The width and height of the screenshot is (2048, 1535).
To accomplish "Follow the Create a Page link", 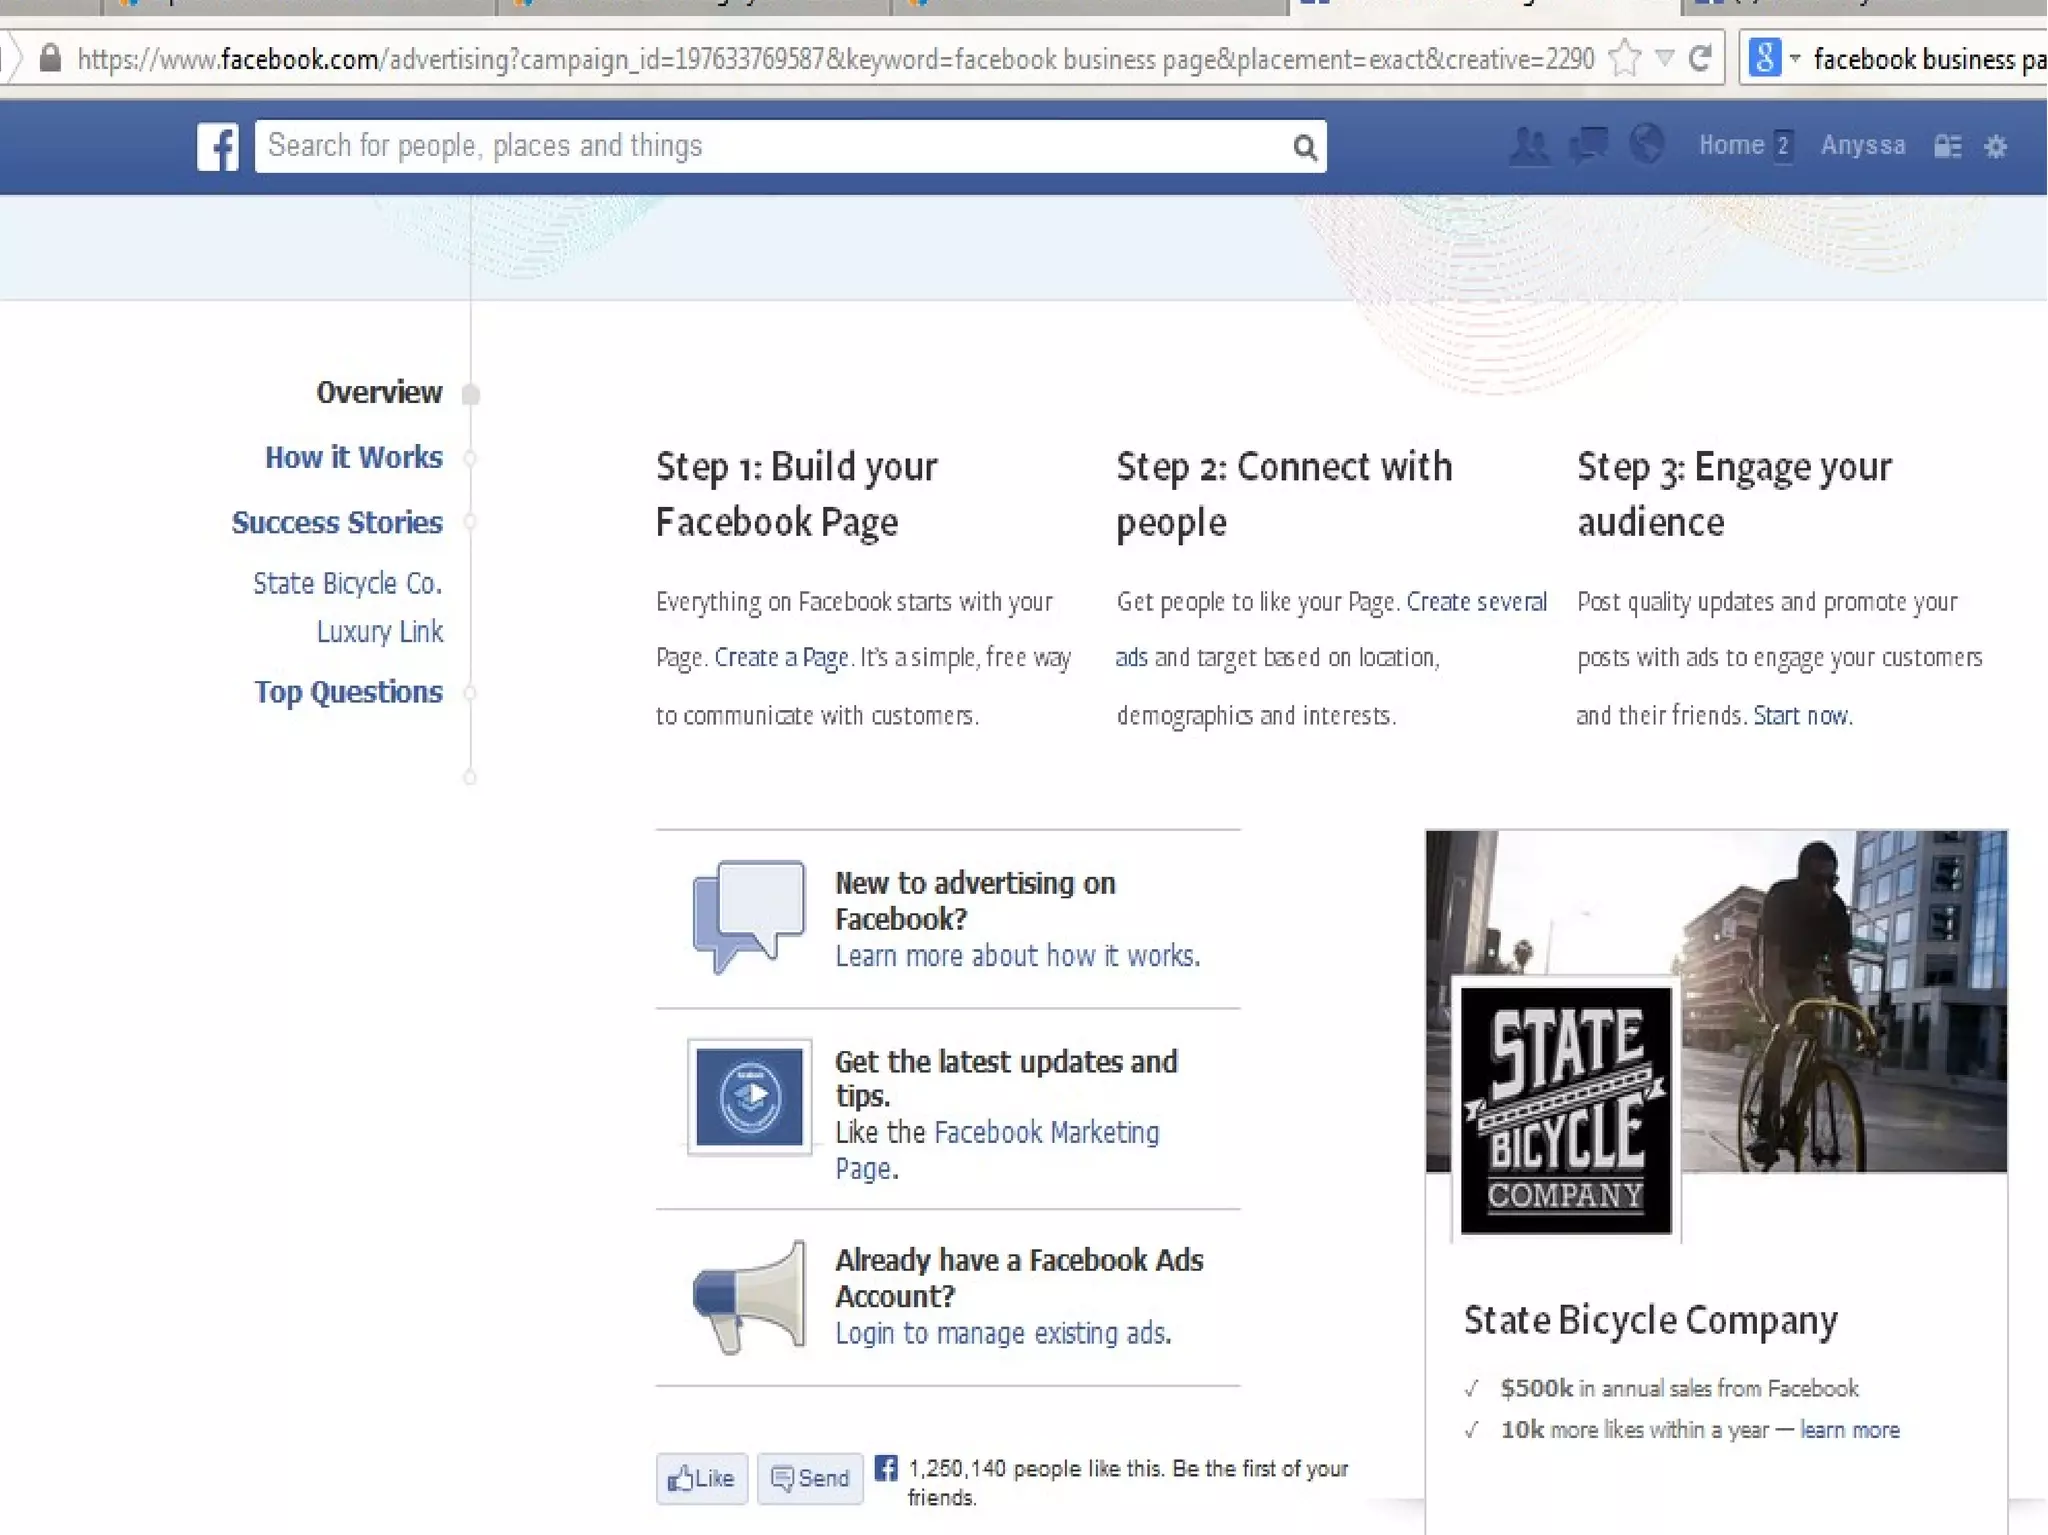I will [x=781, y=658].
